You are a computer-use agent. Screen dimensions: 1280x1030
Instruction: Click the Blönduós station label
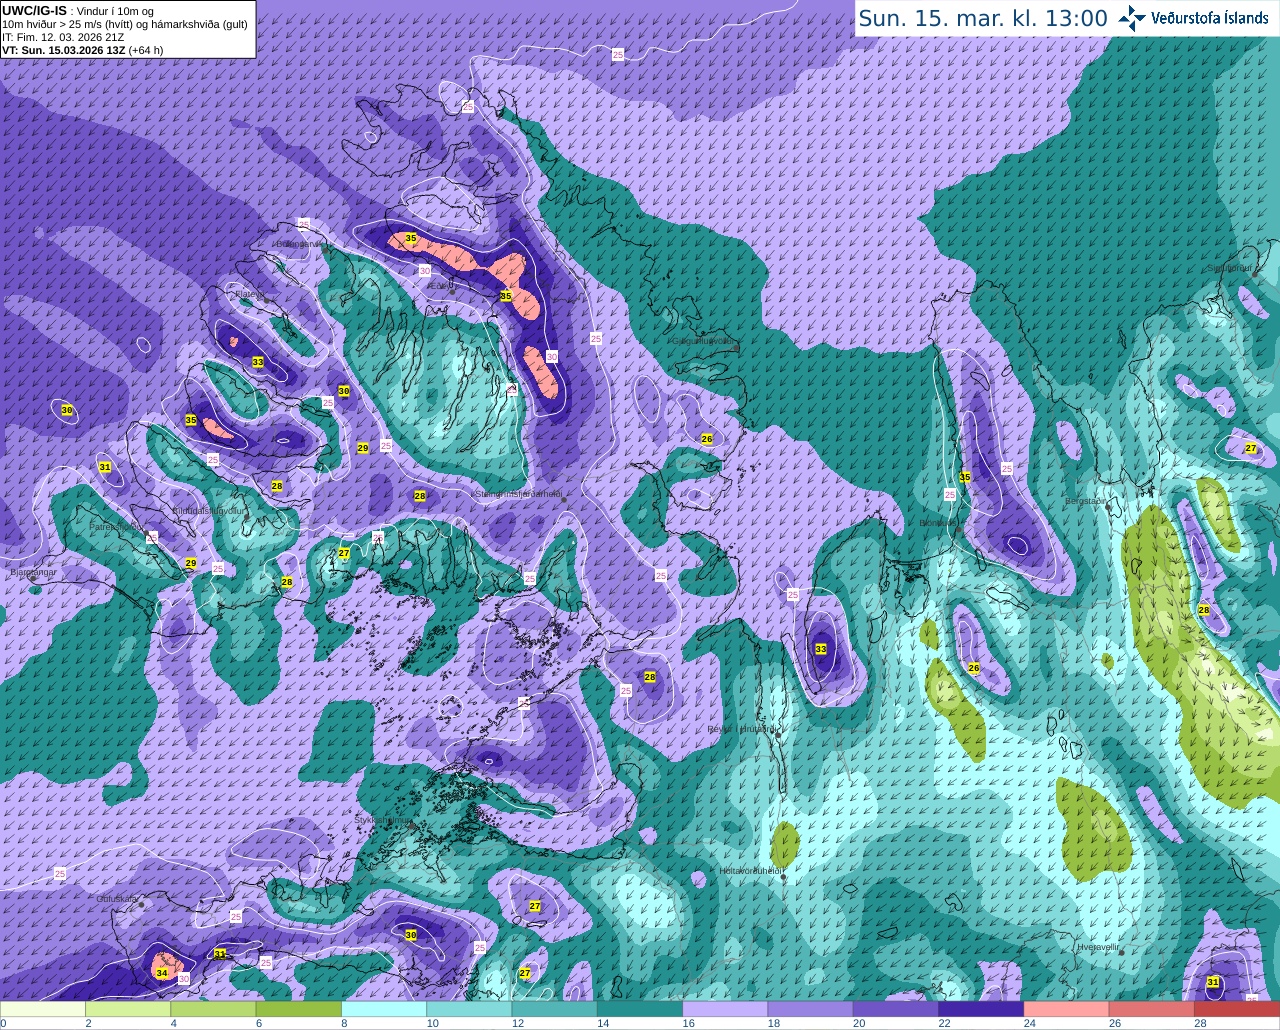pos(940,523)
